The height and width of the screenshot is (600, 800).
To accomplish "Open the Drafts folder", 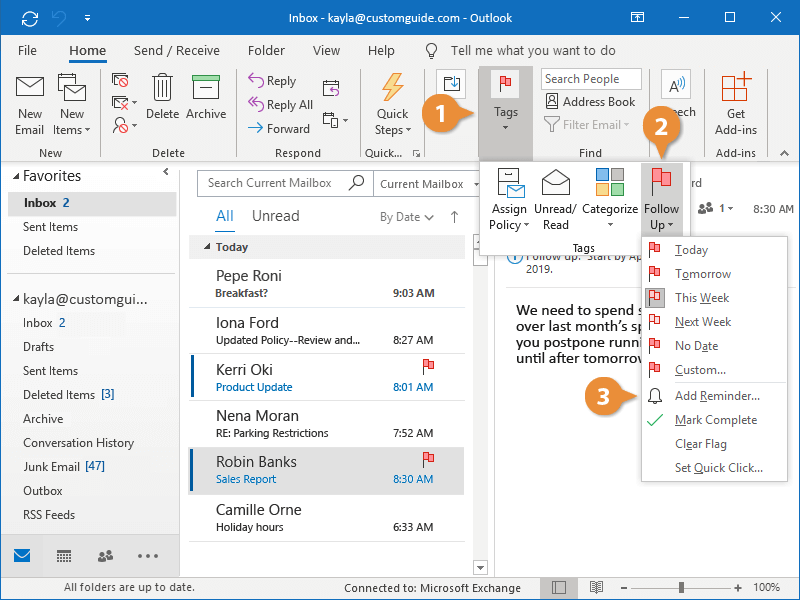I will [x=38, y=347].
